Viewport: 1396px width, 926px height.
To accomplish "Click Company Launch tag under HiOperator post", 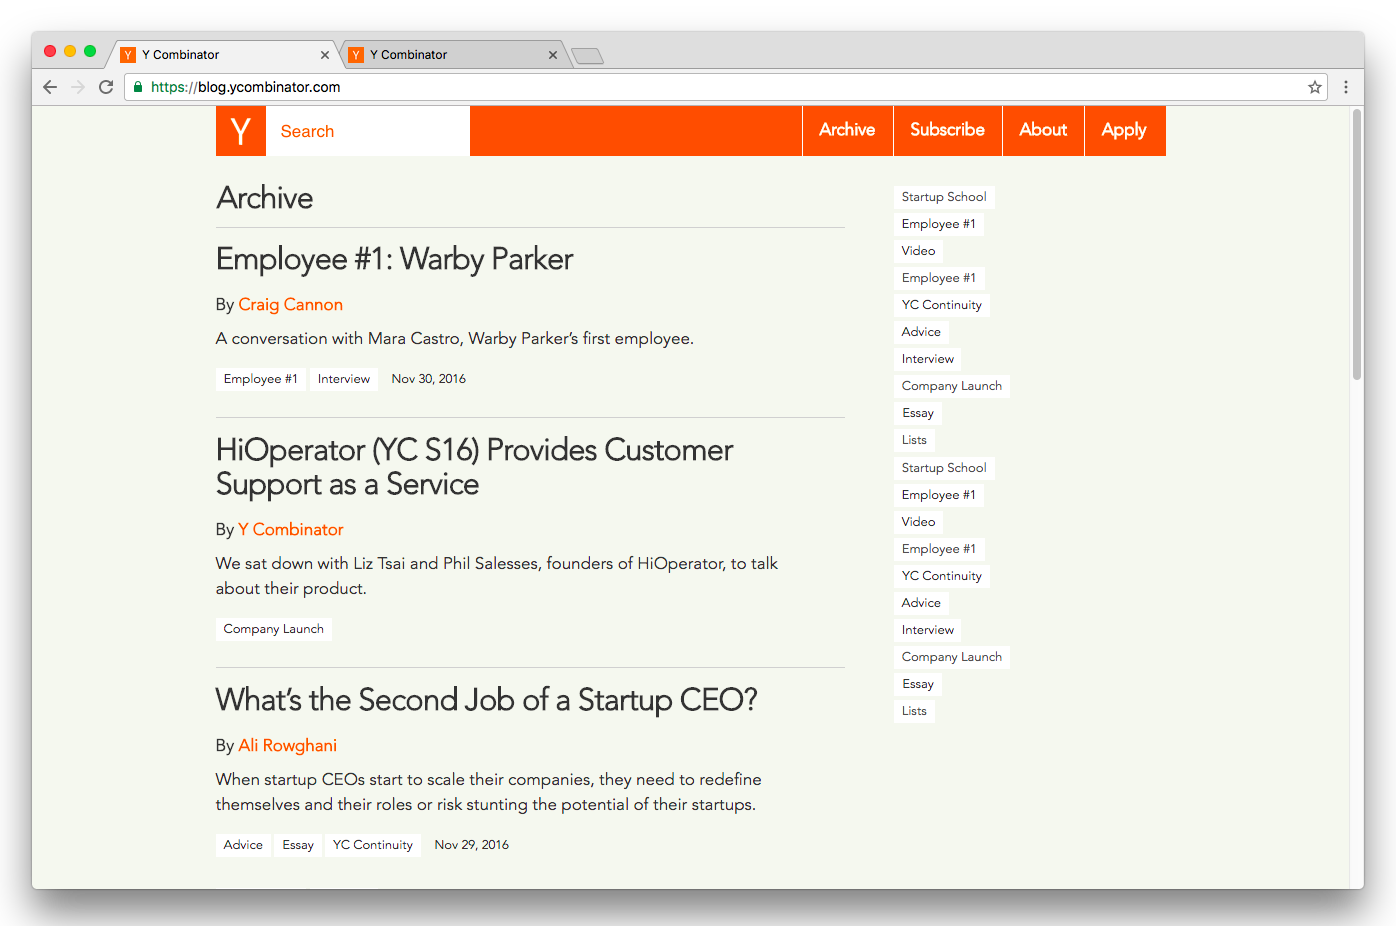I will 274,629.
